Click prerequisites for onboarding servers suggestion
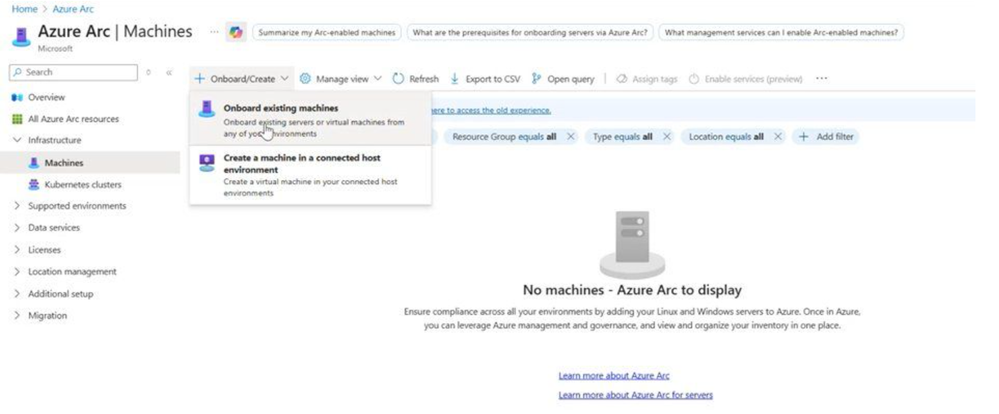This screenshot has height=414, width=999. tap(530, 32)
